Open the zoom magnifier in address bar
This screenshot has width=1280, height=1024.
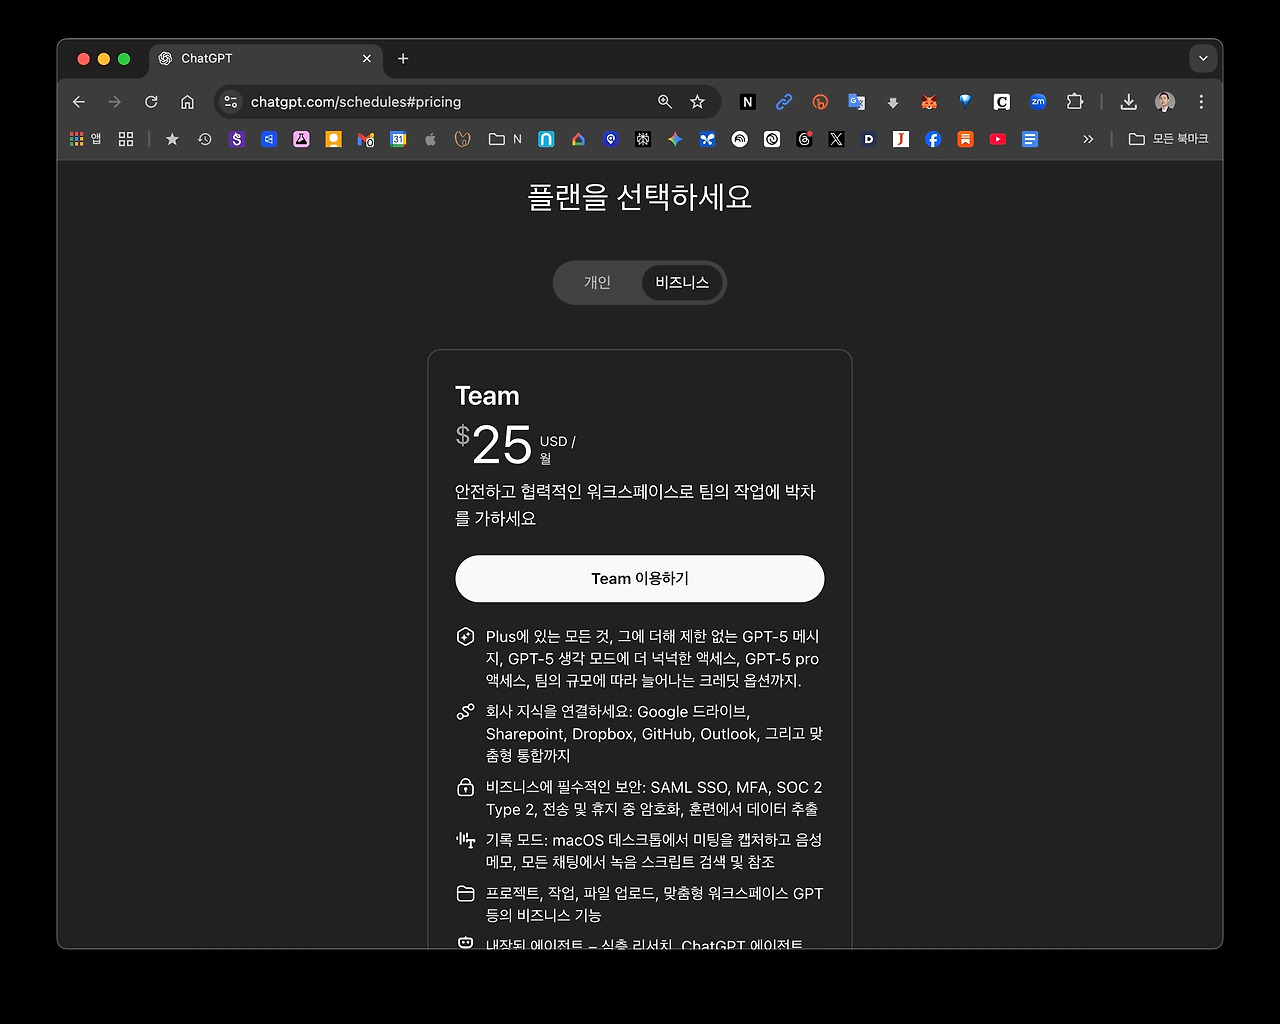click(665, 102)
